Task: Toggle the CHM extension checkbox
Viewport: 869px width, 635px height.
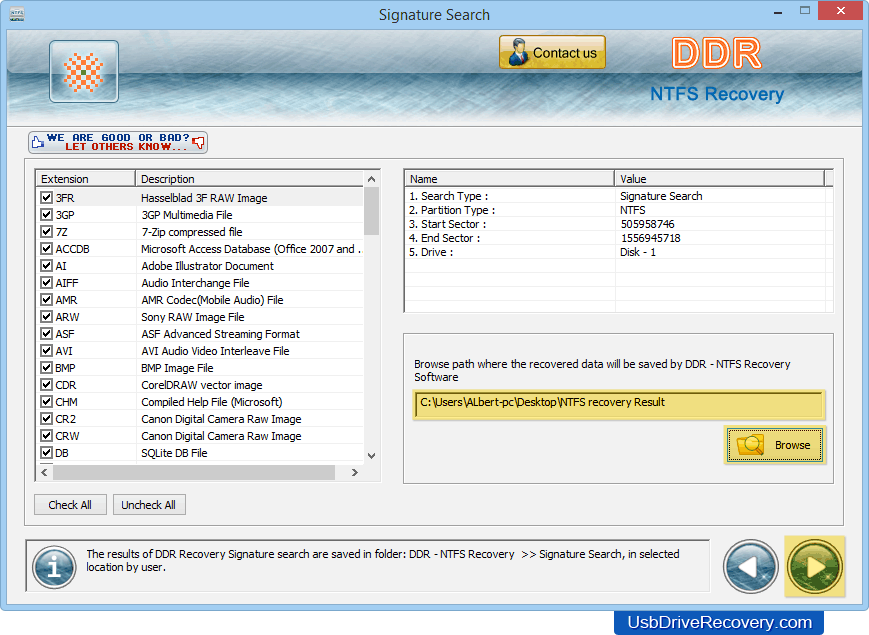Action: click(x=47, y=402)
